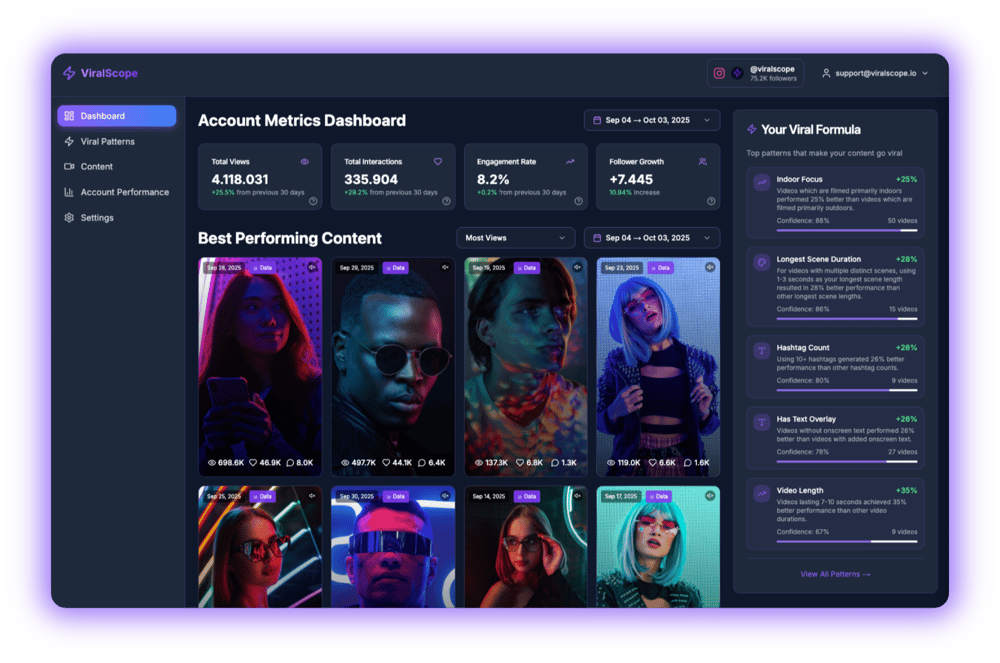The height and width of the screenshot is (663, 1000).
Task: Open the Account Metrics date range dropdown
Action: point(652,121)
